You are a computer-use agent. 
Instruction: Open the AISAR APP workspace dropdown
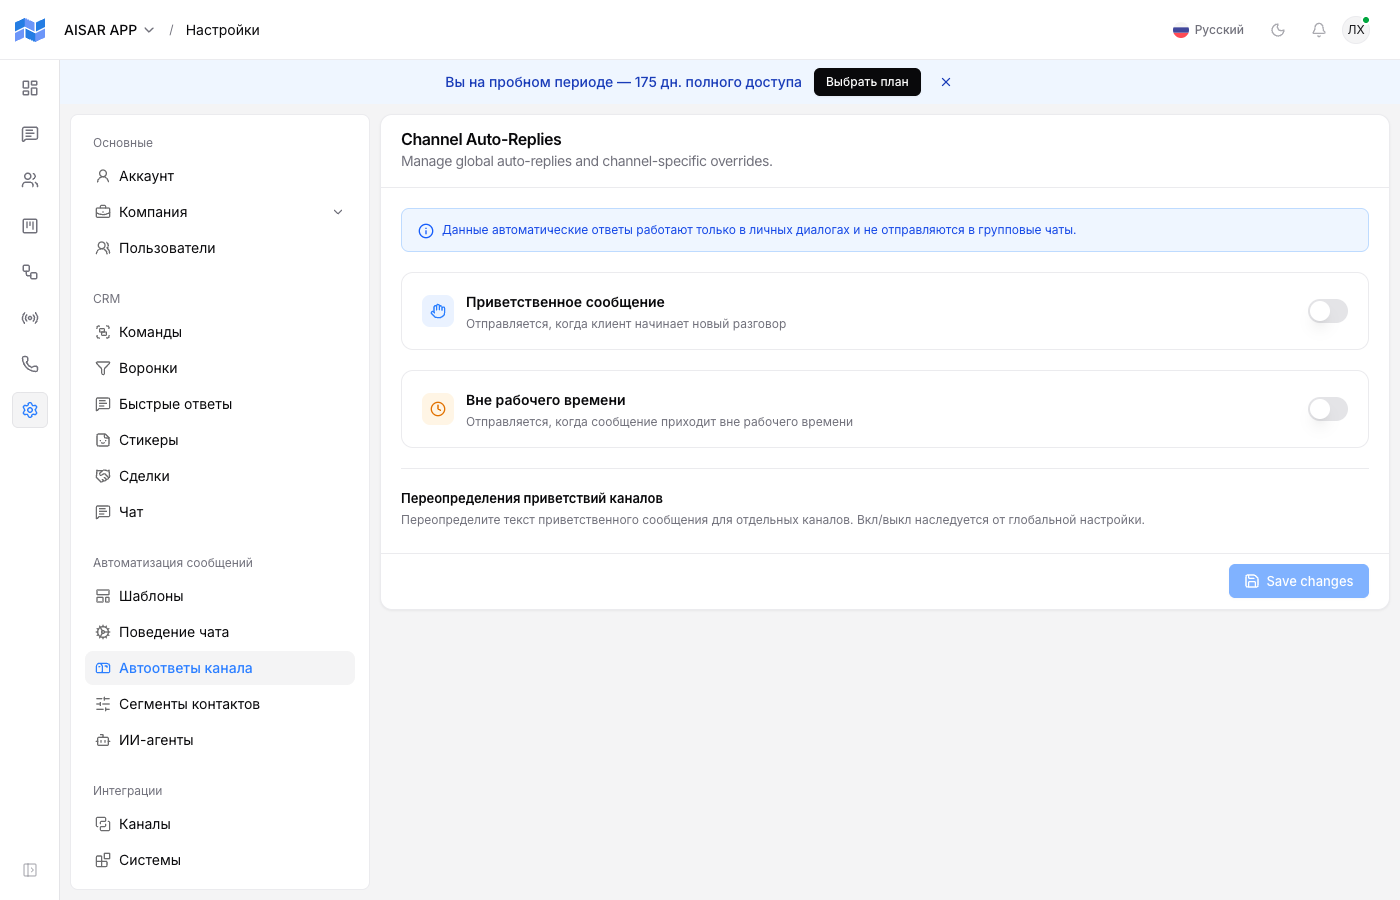[109, 30]
